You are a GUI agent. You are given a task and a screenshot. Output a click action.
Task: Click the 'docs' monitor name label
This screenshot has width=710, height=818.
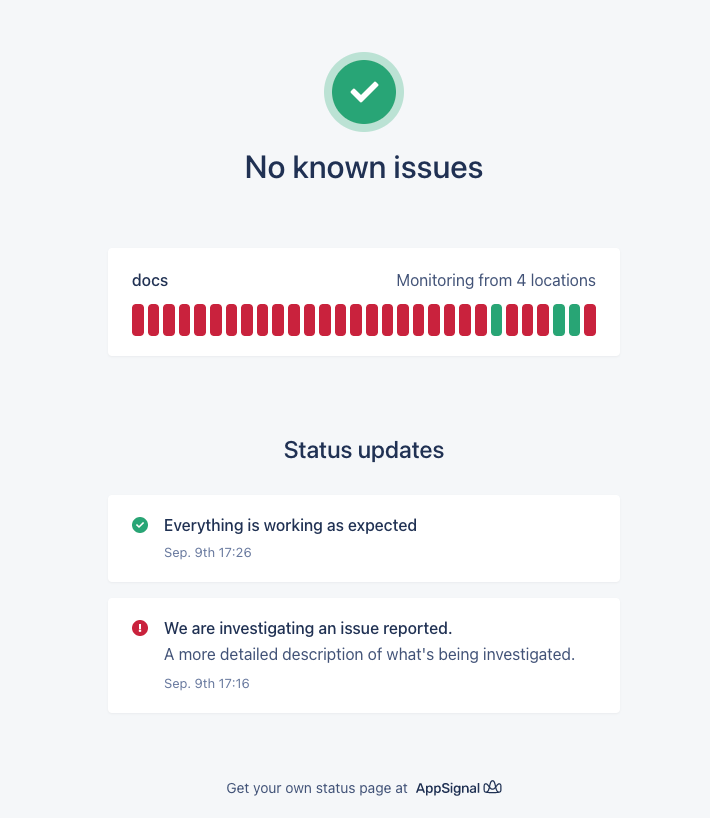pyautogui.click(x=150, y=280)
